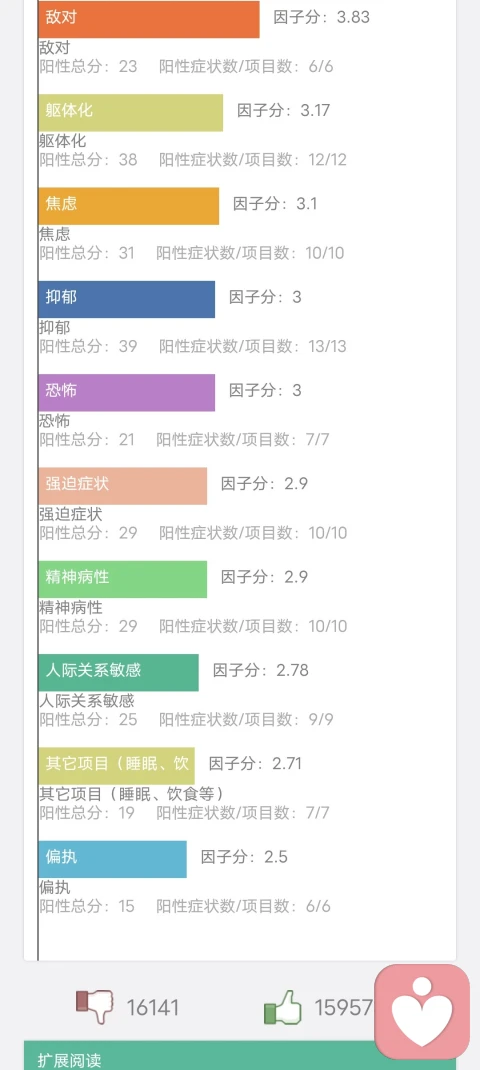Select the light blue 偏执 bar
Viewport: 480px width, 1070px height.
click(112, 859)
